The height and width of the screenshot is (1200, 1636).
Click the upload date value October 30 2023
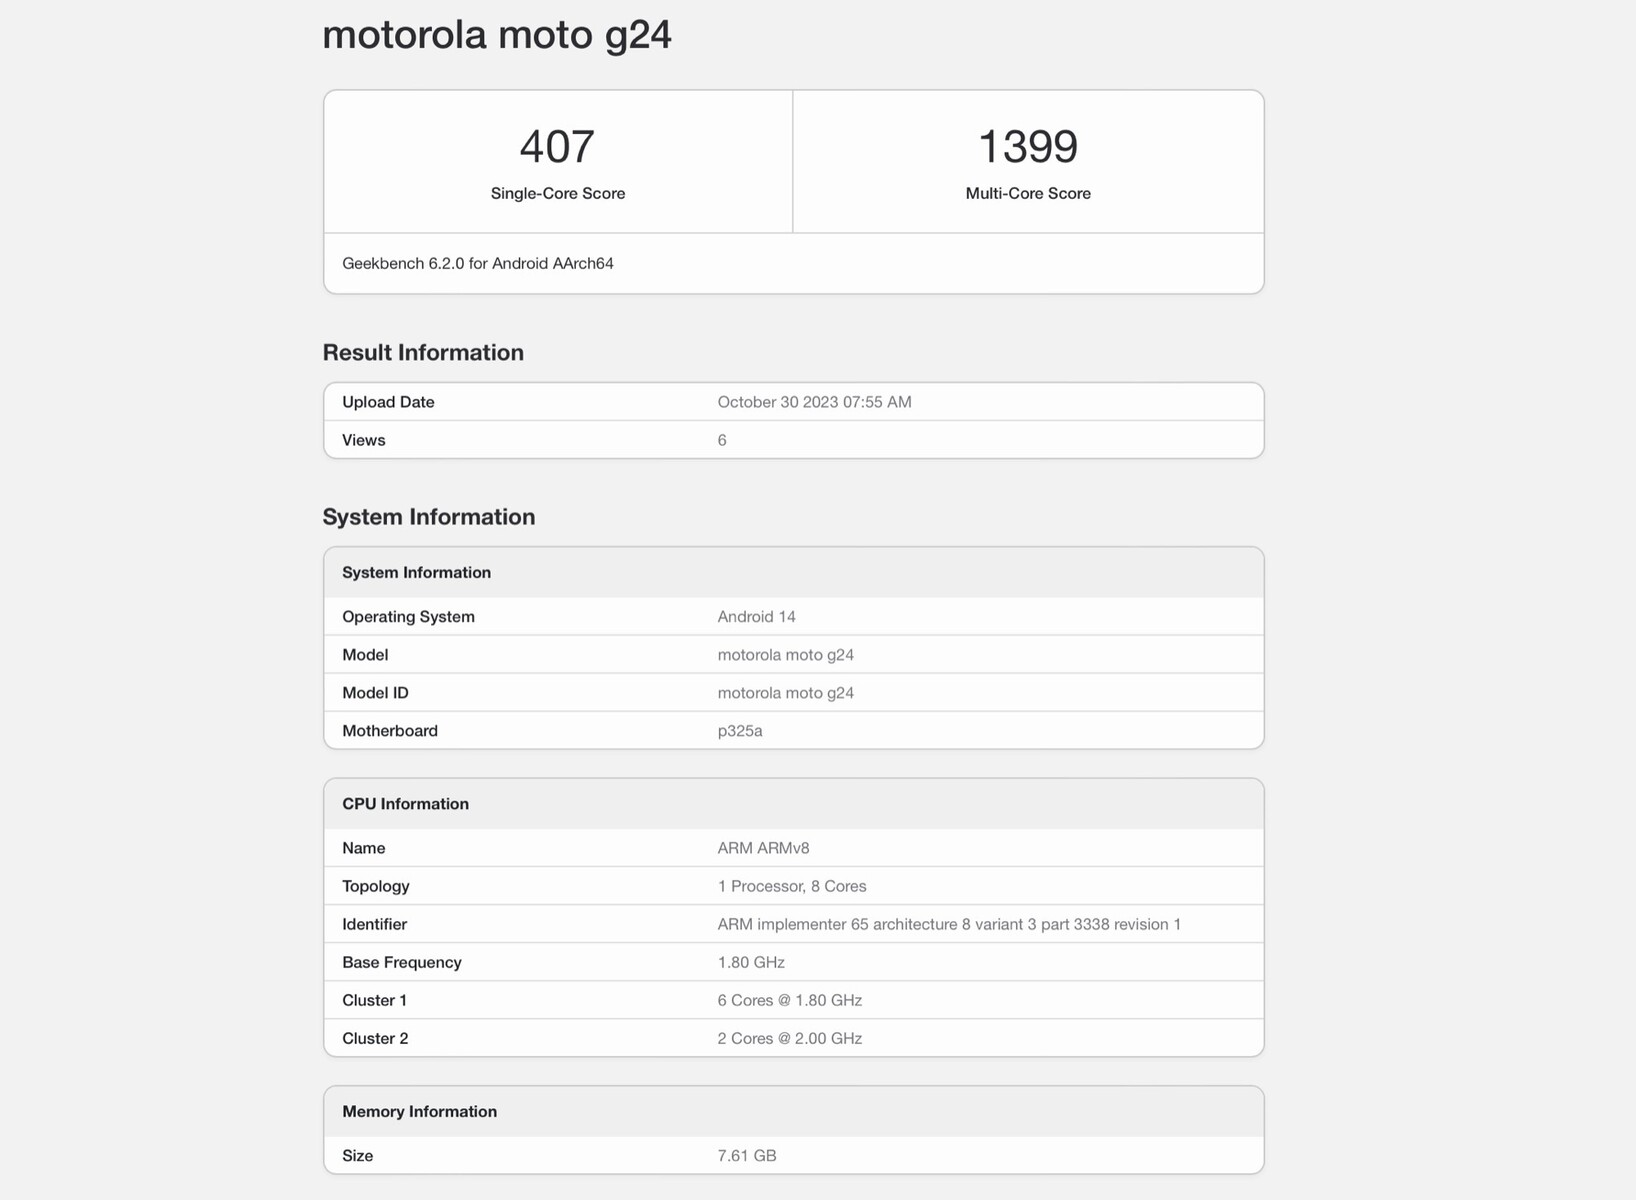[814, 402]
